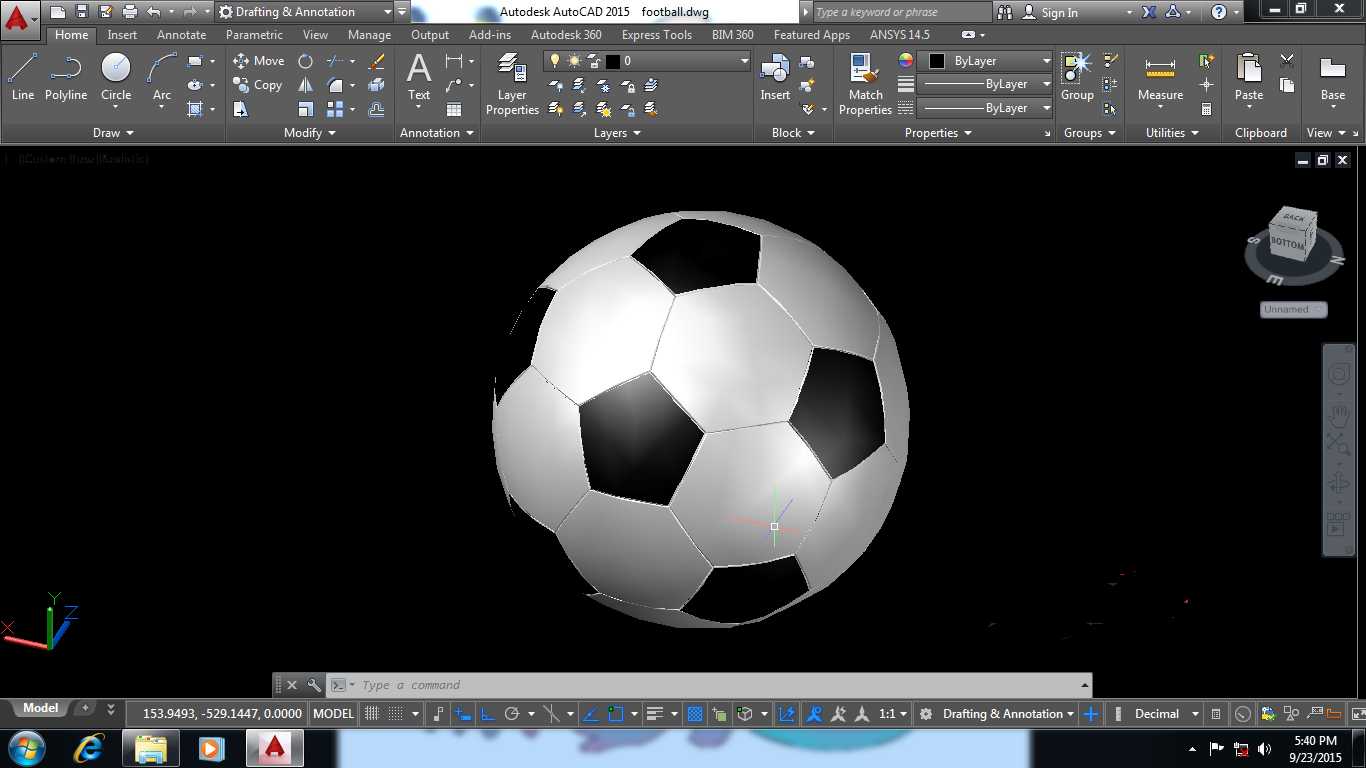Open the layer 0 dropdown list
The height and width of the screenshot is (768, 1366).
click(x=647, y=61)
